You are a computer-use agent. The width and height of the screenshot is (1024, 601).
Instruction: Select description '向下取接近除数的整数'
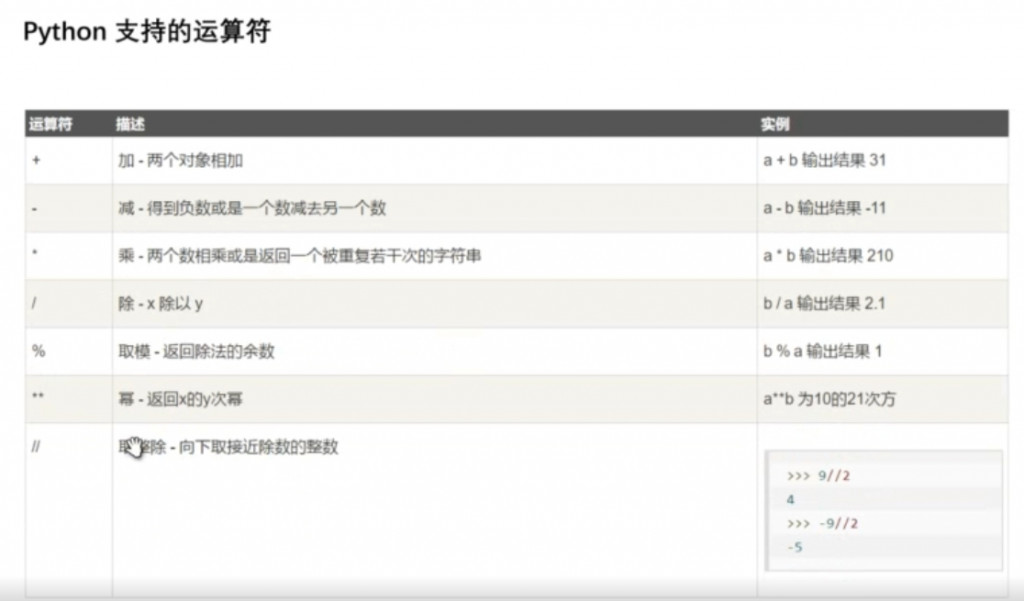[259, 447]
